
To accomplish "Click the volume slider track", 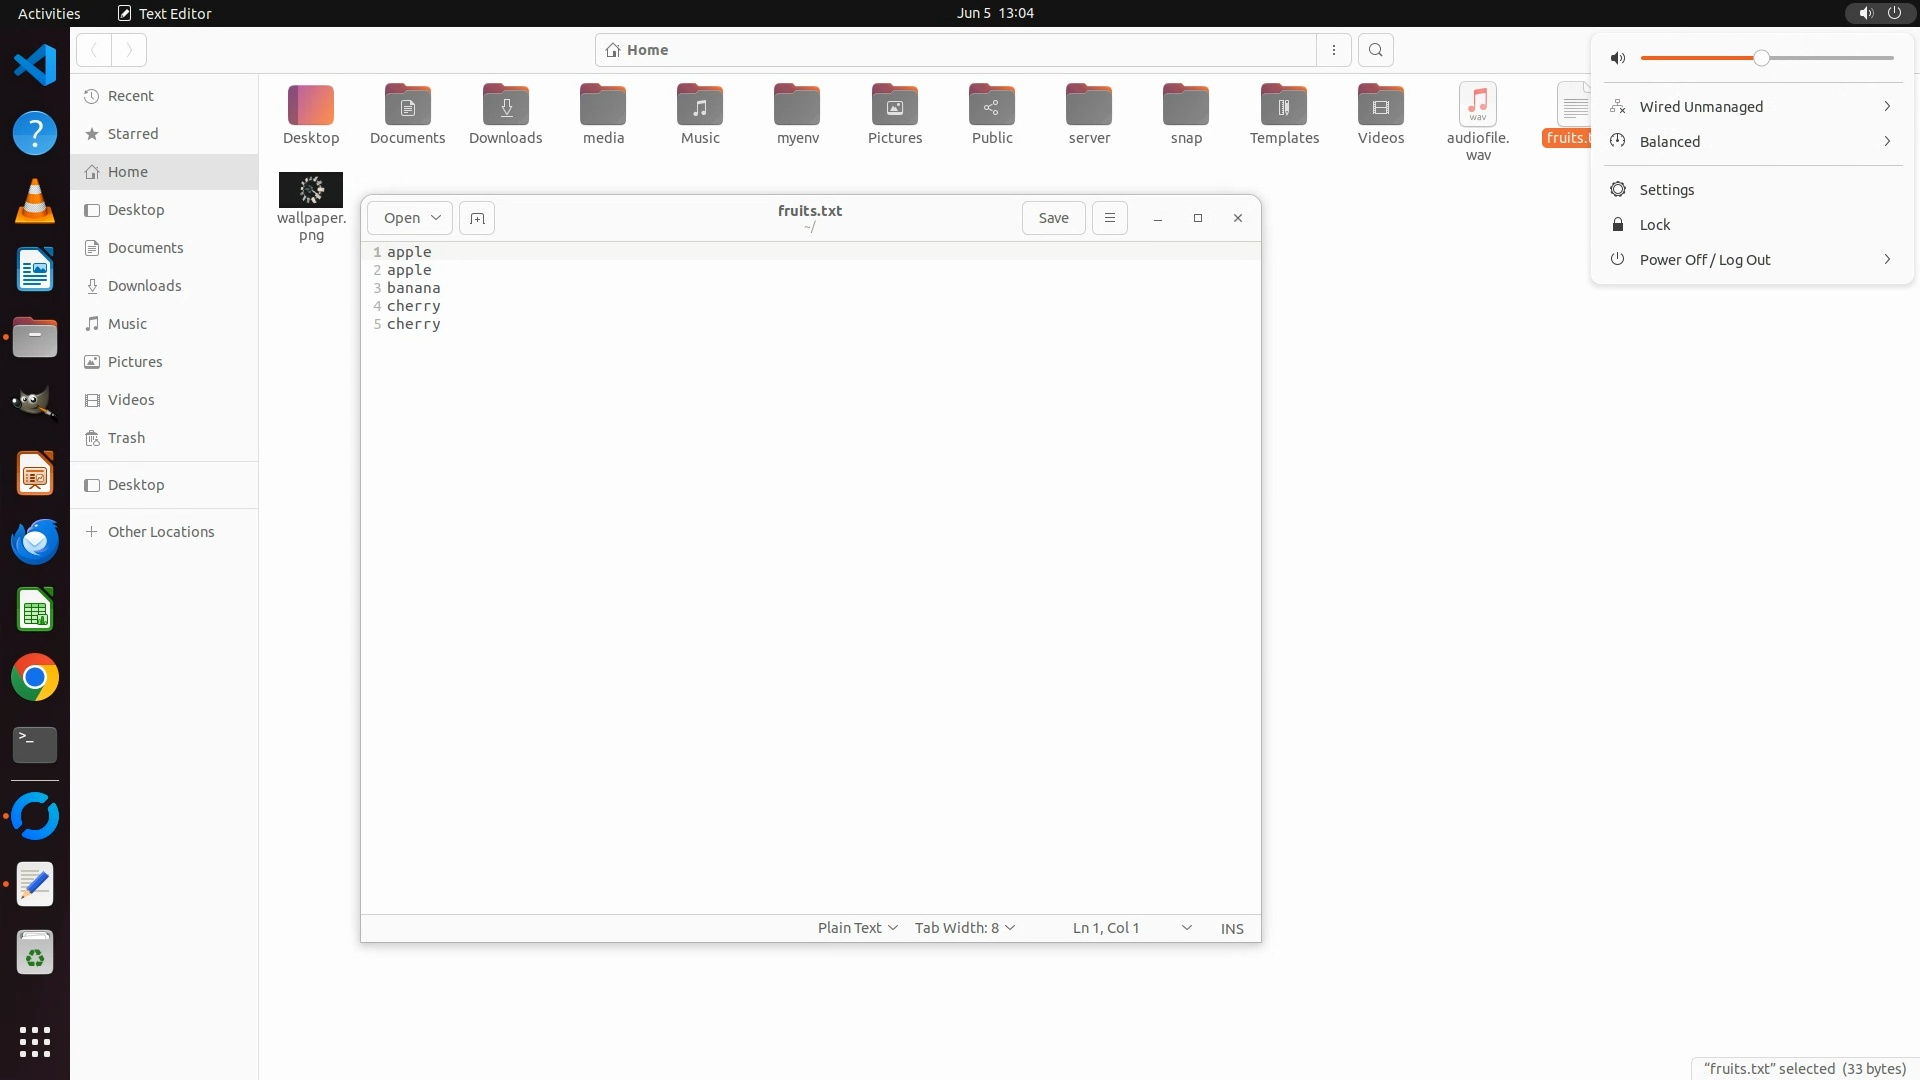I will pos(1830,58).
